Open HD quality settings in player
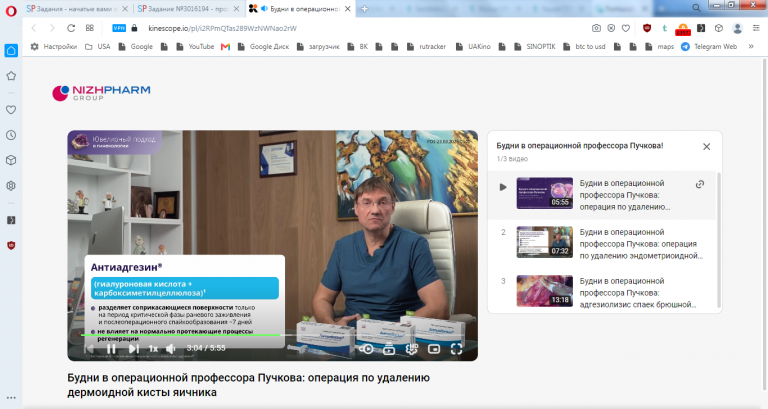 (x=411, y=349)
